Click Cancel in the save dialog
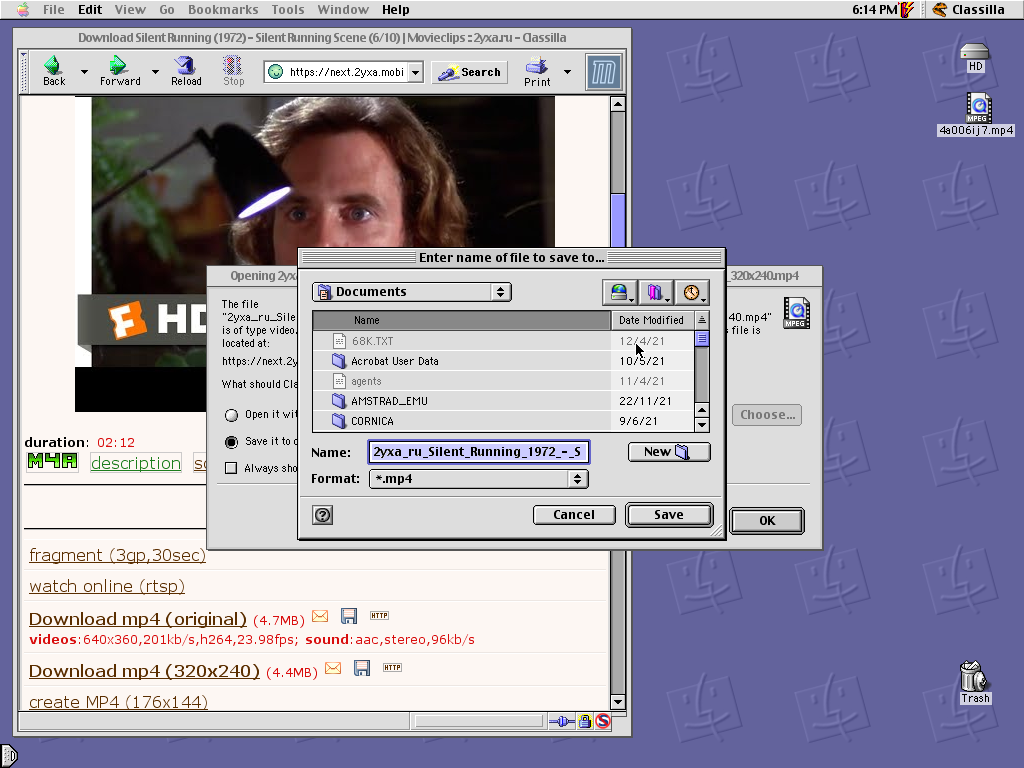The width and height of the screenshot is (1024, 768). tap(574, 515)
